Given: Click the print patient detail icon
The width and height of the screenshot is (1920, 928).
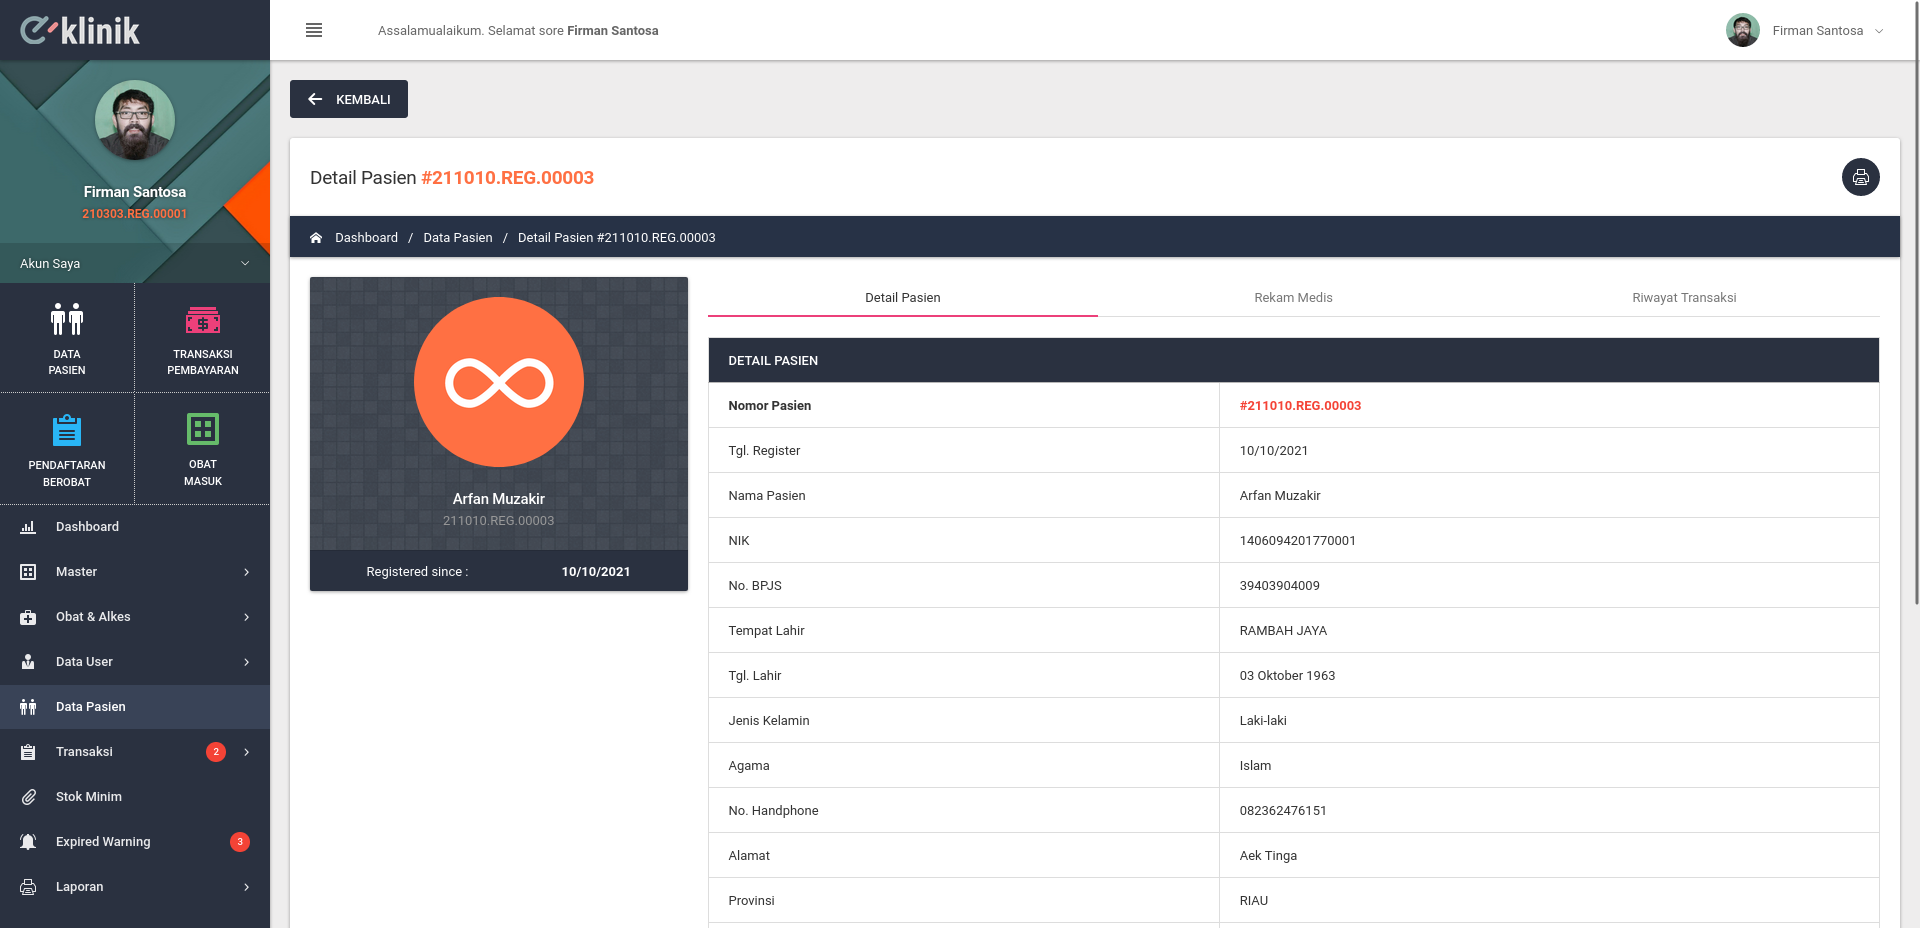Looking at the screenshot, I should (x=1860, y=177).
